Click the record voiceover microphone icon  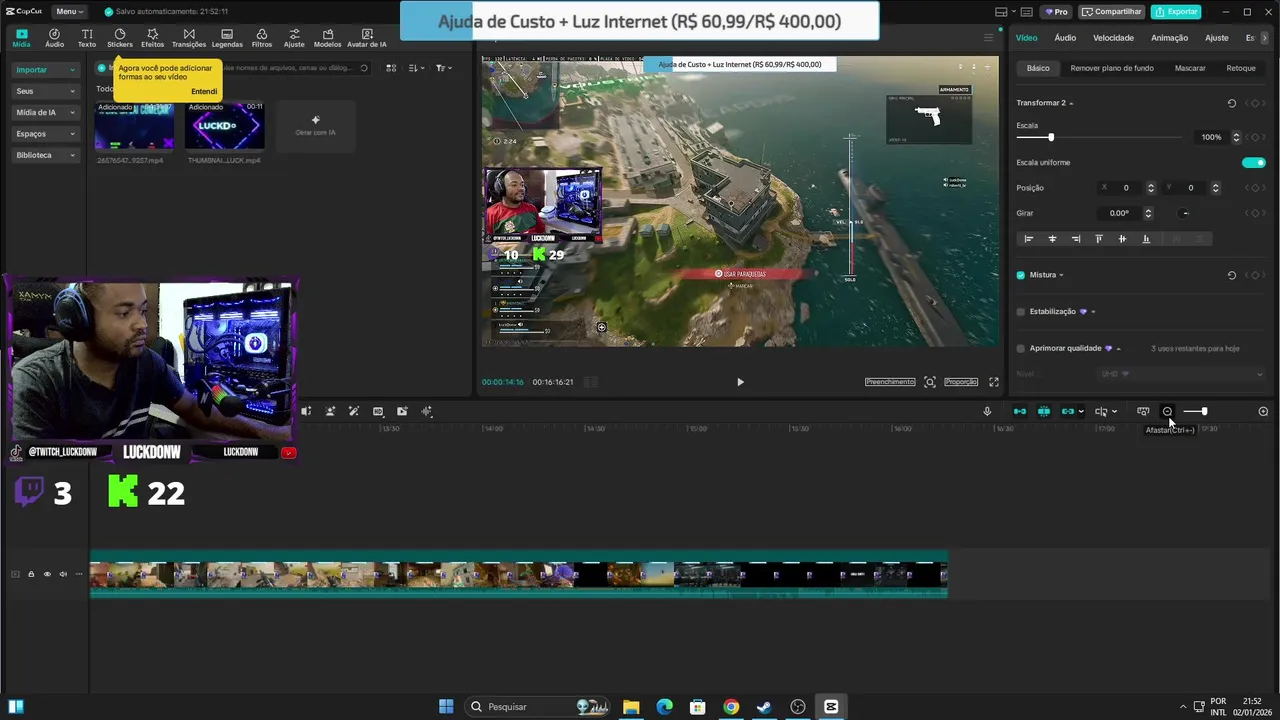(987, 411)
